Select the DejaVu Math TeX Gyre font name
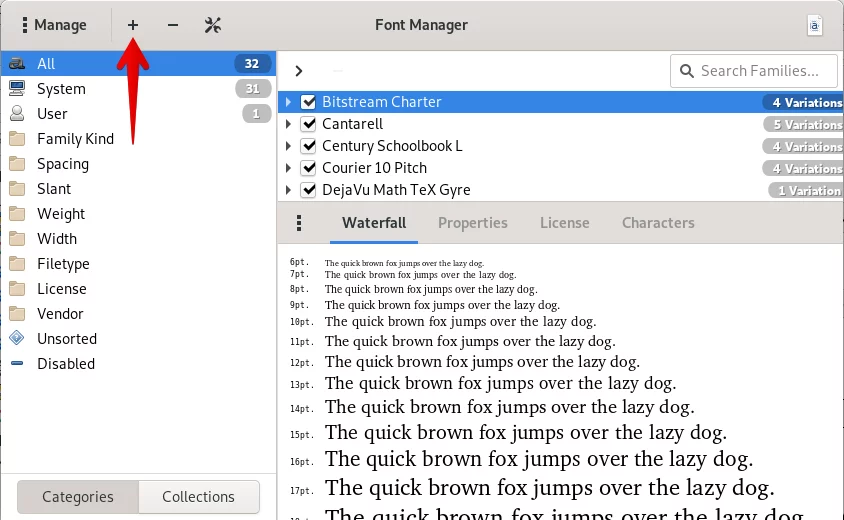Viewport: 844px width, 520px height. [x=396, y=190]
